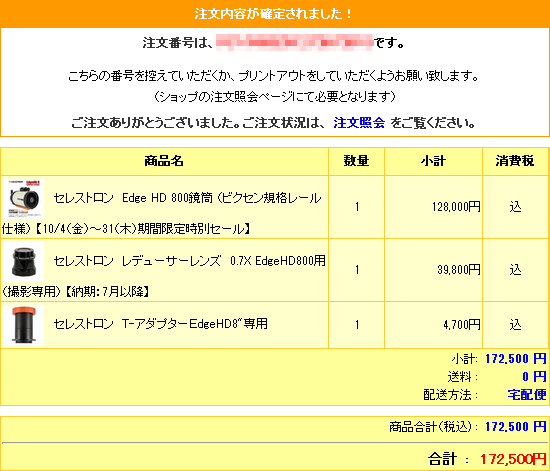Click the 商品合計(税込) 172,500 円 value
Image resolution: width=550 pixels, height=471 pixels.
point(516,426)
